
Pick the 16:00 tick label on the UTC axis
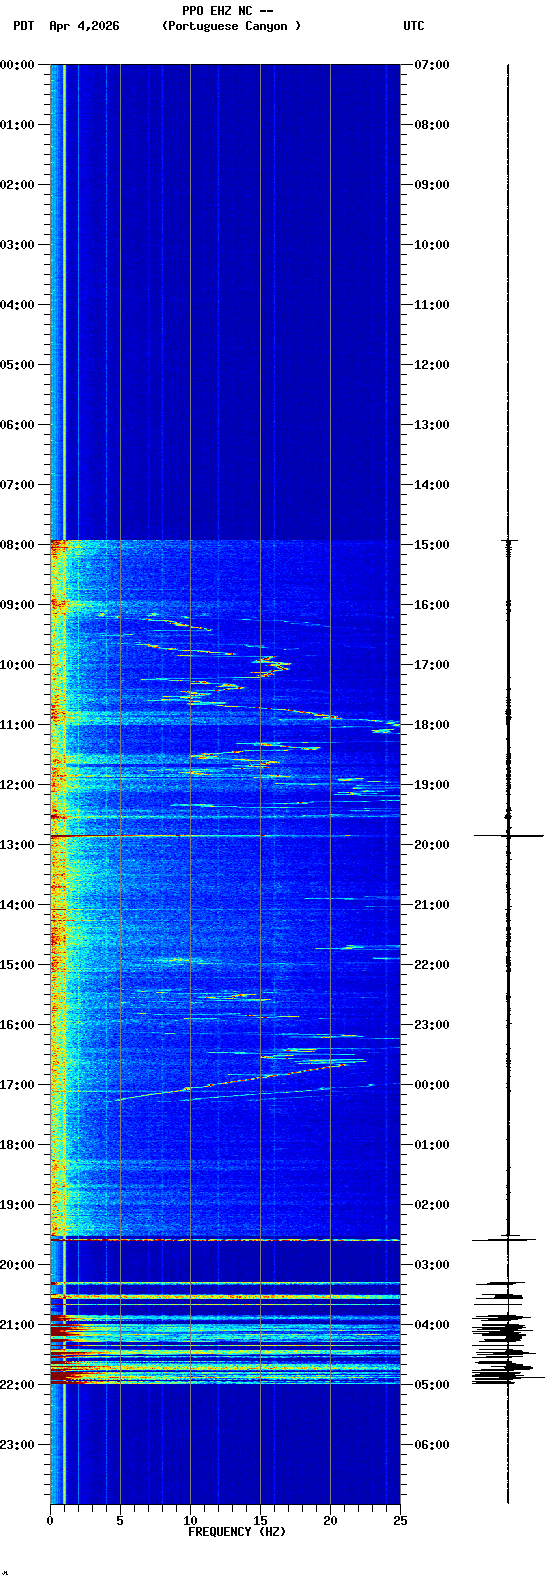[x=432, y=605]
